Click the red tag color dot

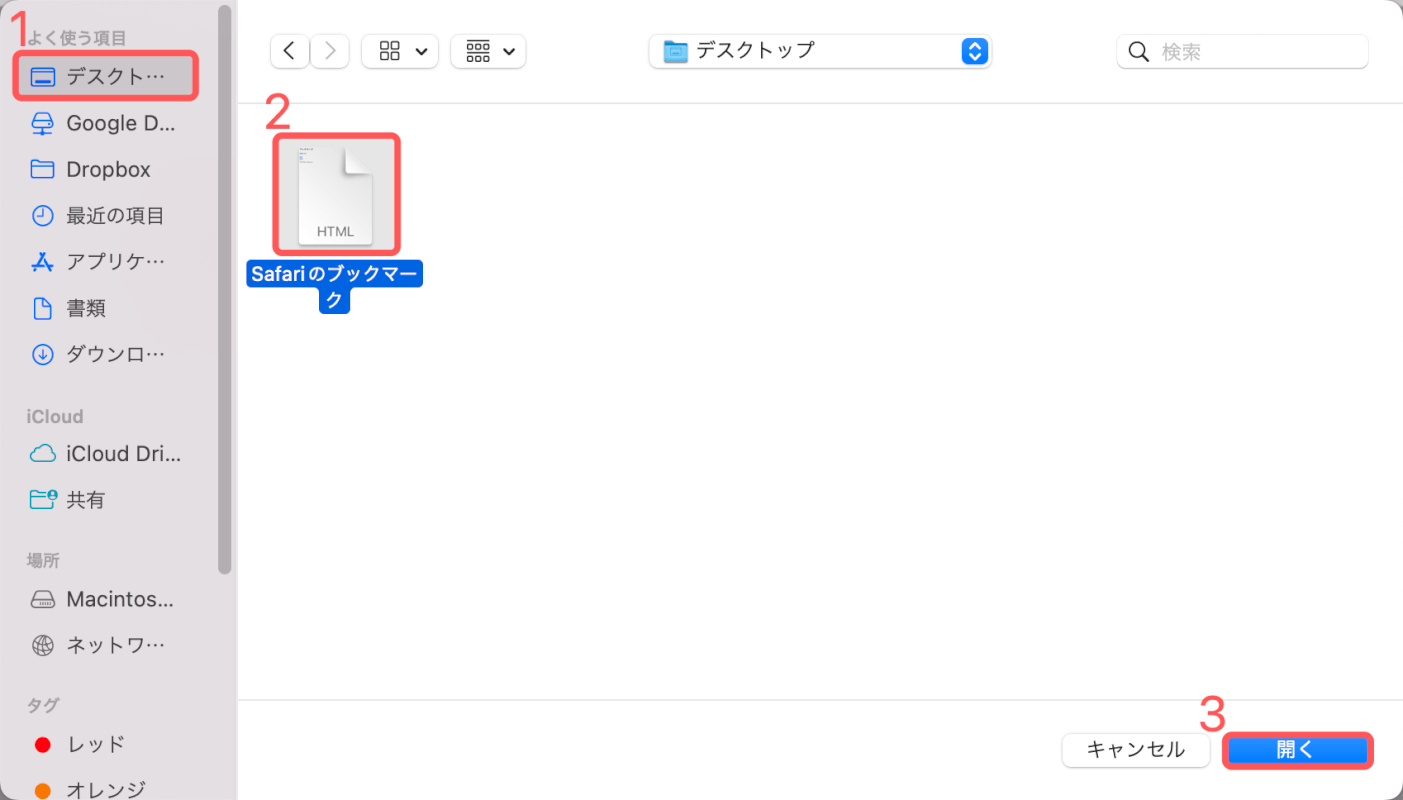tap(43, 745)
